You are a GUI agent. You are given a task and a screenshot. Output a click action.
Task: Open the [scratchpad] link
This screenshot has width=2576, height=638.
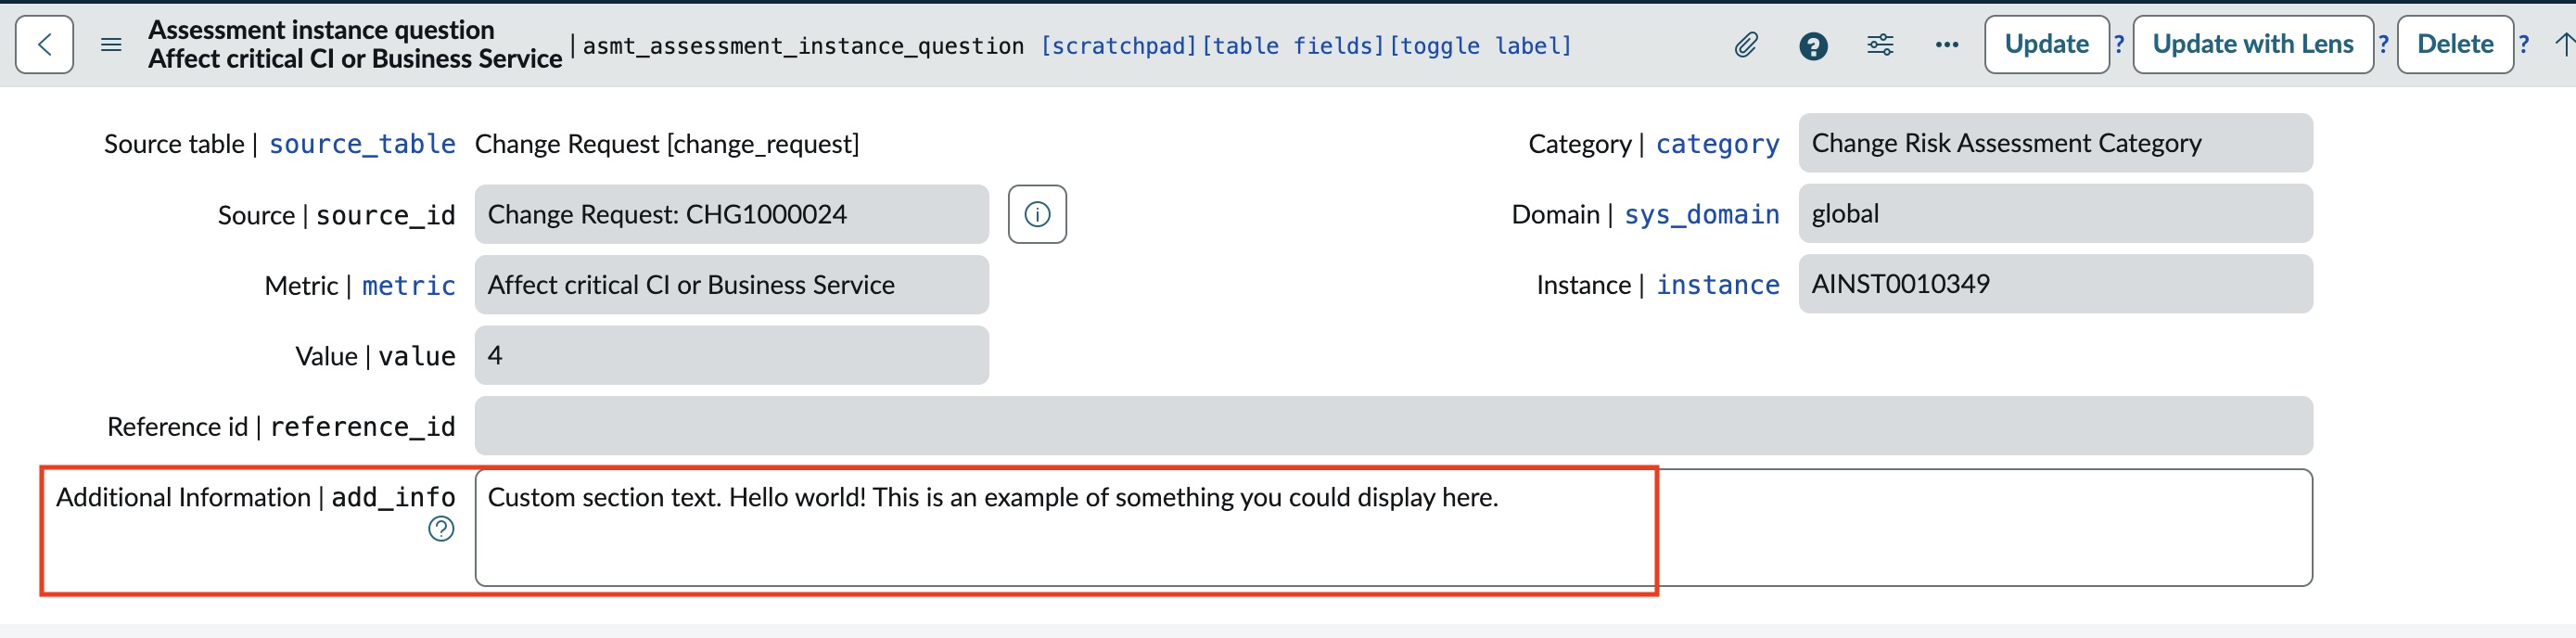(x=1118, y=46)
